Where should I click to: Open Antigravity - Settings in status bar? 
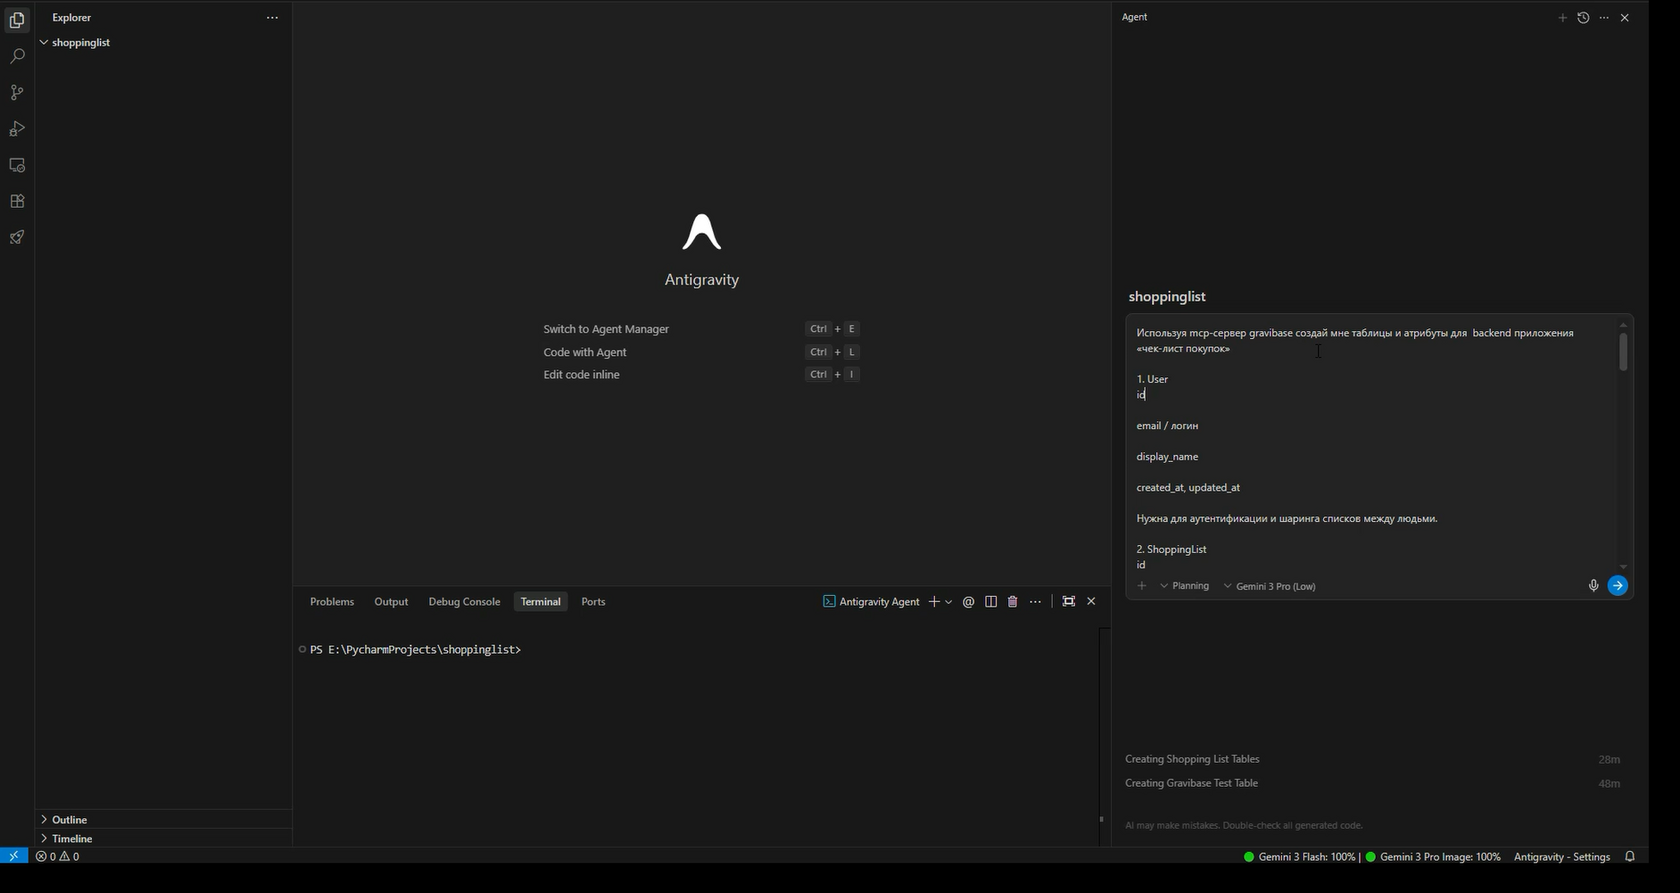(x=1561, y=856)
